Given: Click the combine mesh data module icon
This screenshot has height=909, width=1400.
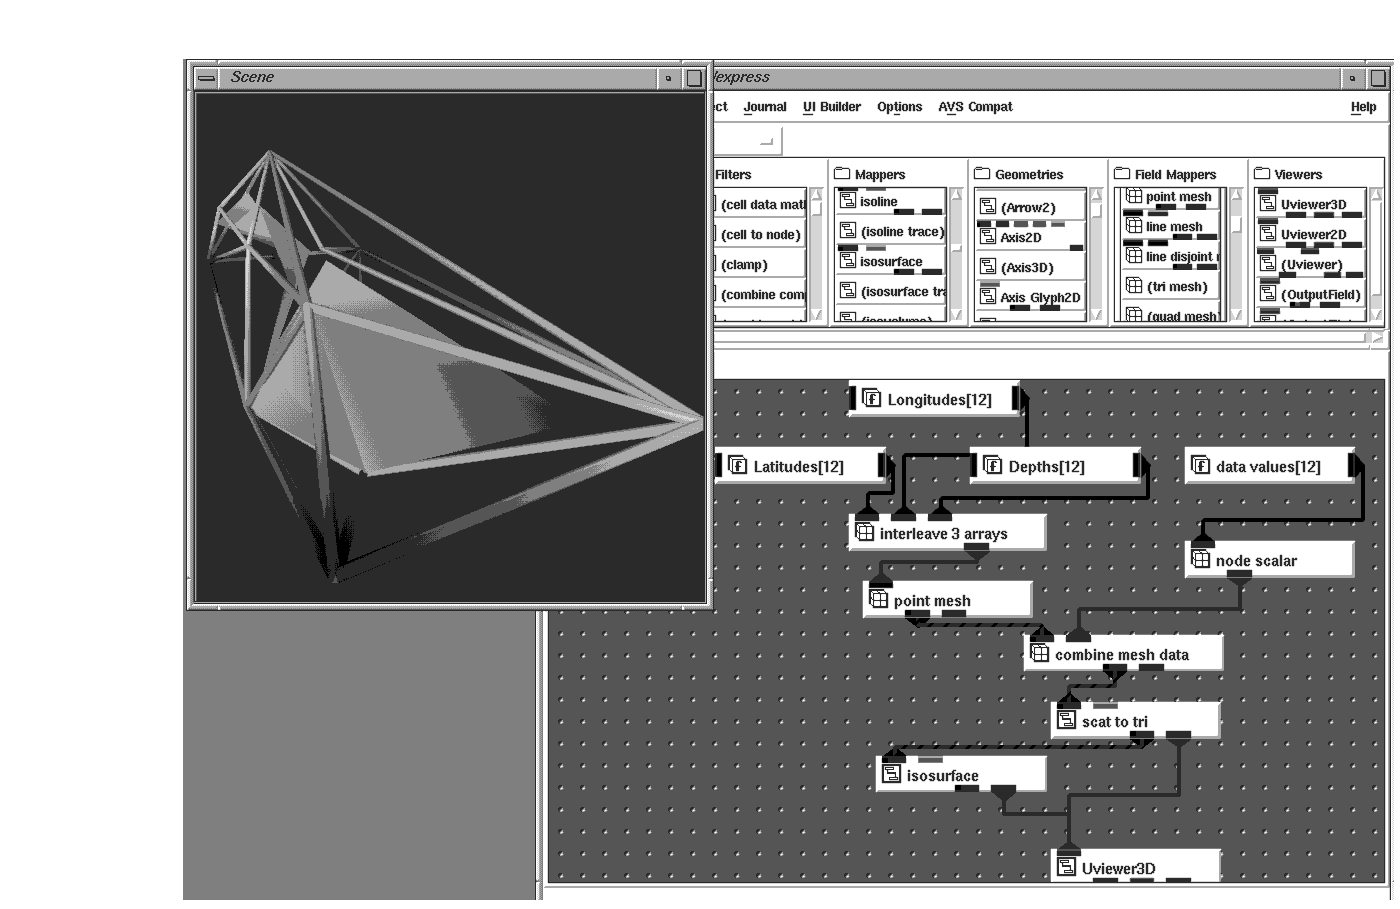Looking at the screenshot, I should pos(1040,655).
